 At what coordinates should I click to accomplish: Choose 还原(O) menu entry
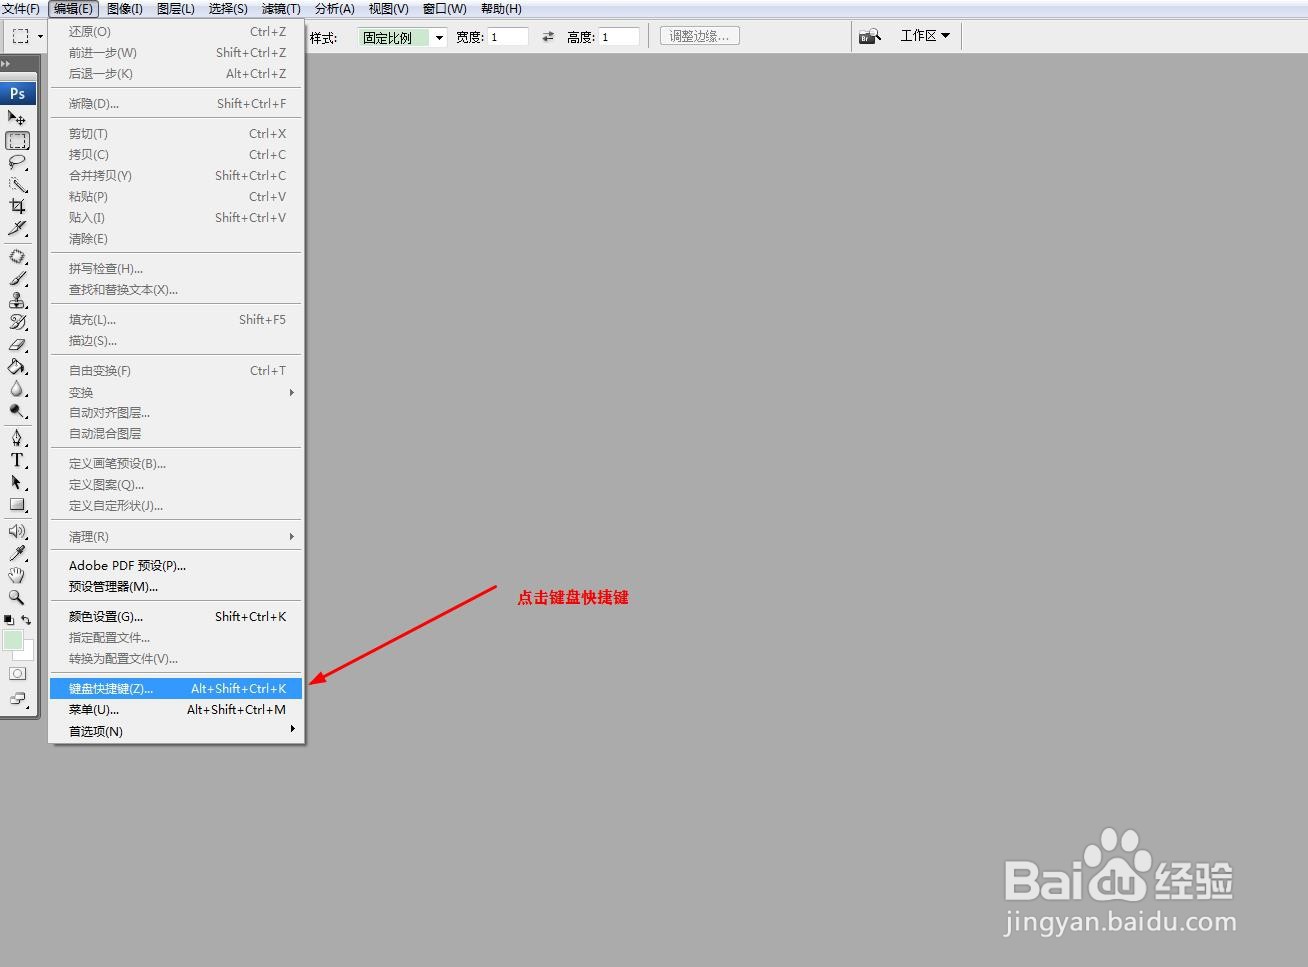point(176,31)
